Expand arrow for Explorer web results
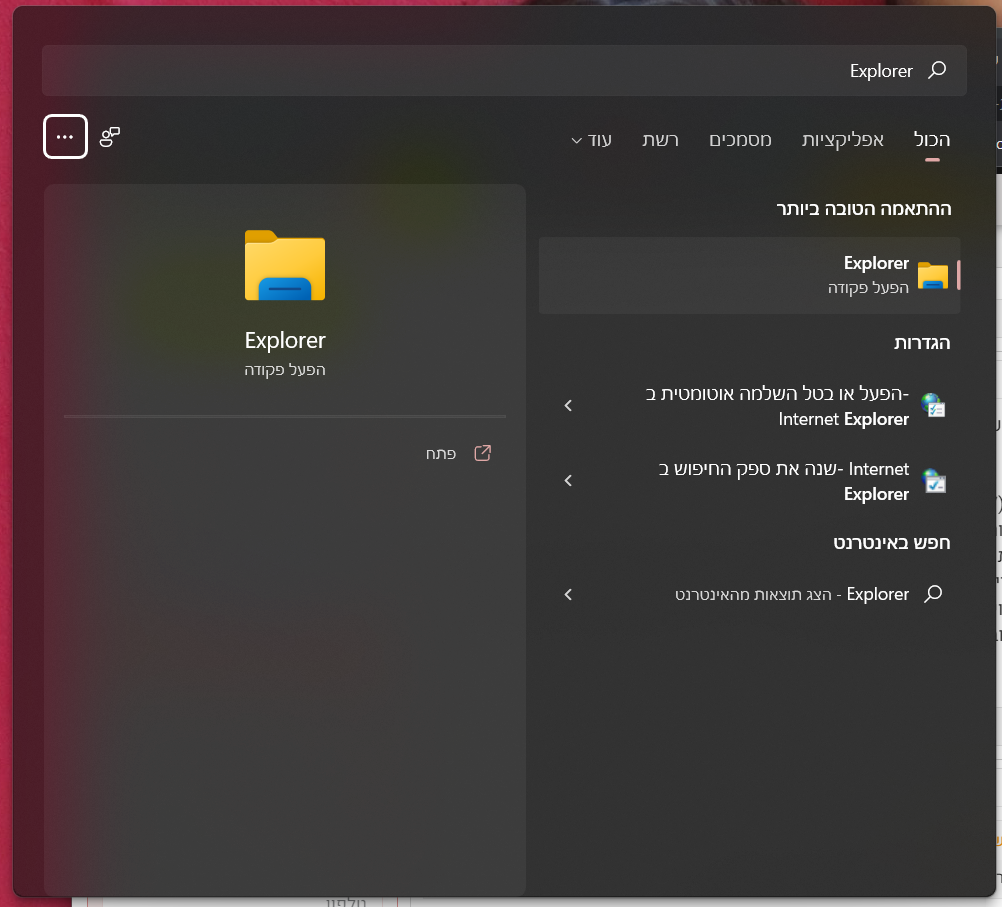The height and width of the screenshot is (907, 1002). pos(568,594)
